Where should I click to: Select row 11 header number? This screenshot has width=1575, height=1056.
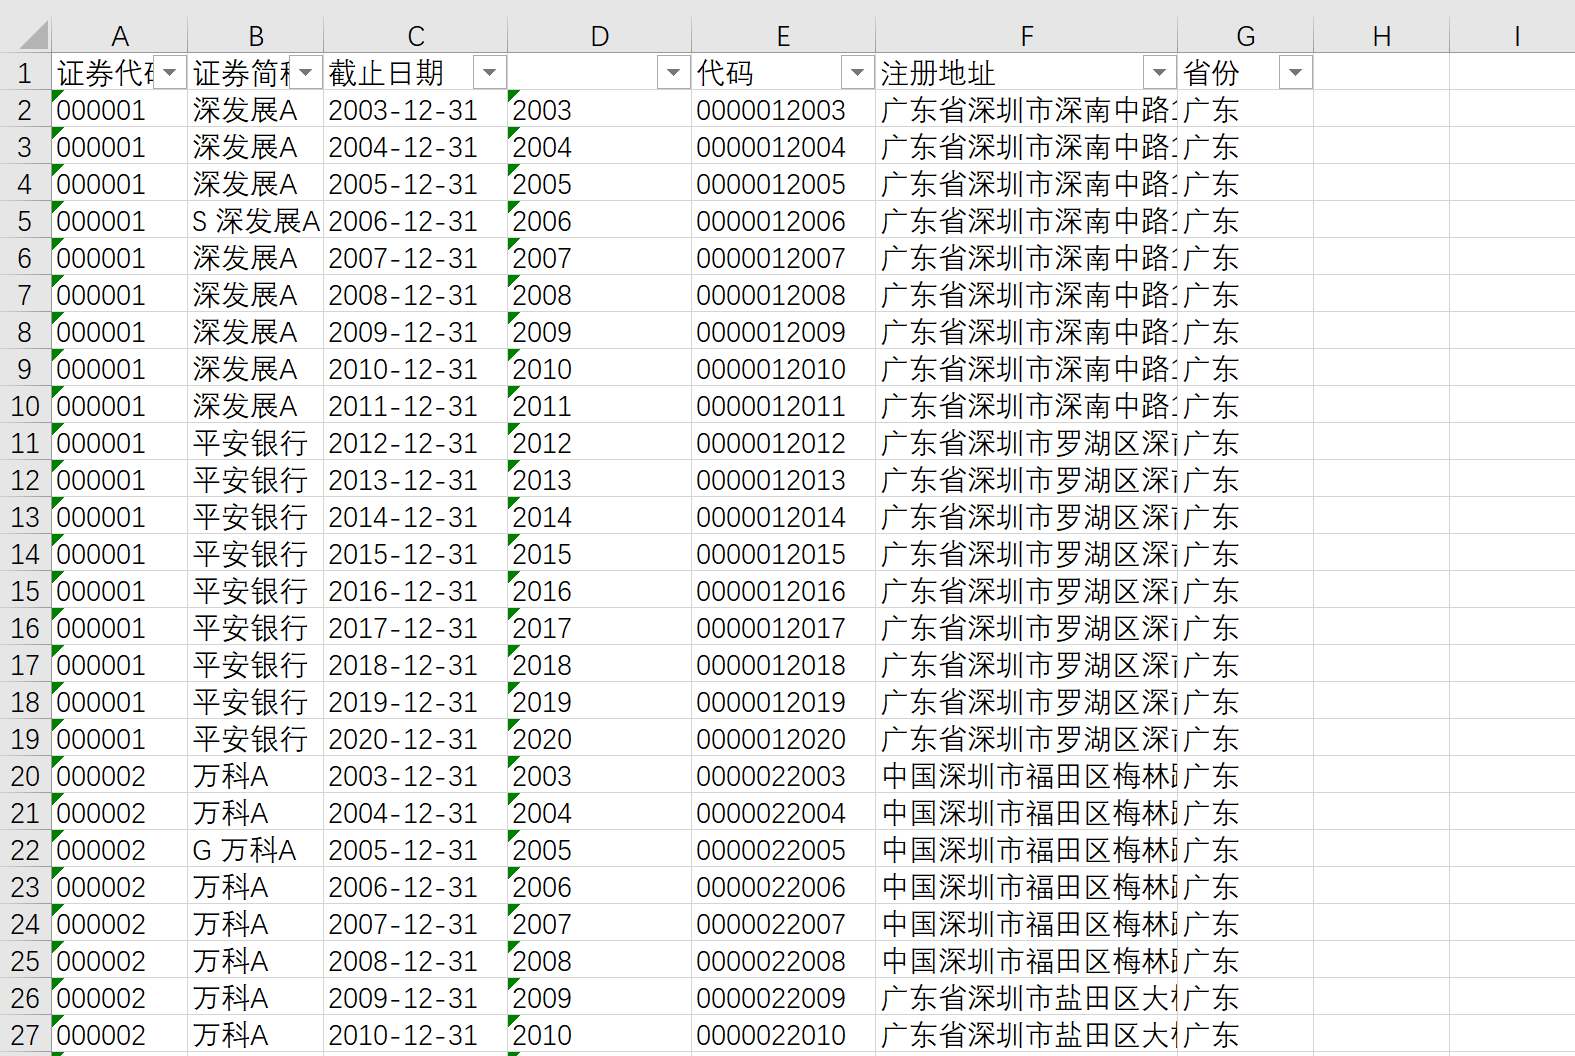pos(25,443)
